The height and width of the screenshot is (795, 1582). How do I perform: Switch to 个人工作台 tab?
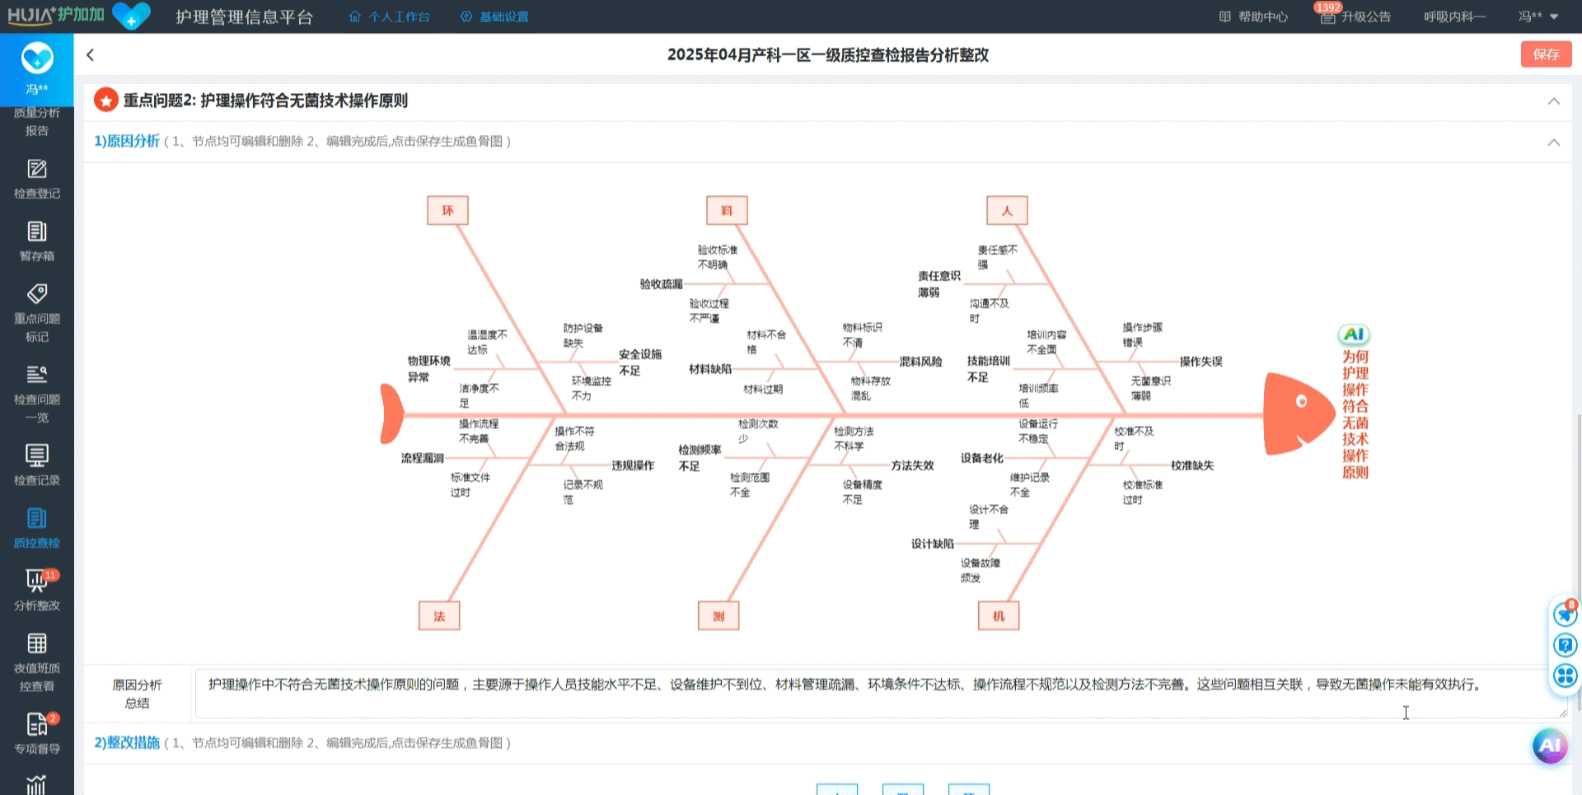click(389, 17)
